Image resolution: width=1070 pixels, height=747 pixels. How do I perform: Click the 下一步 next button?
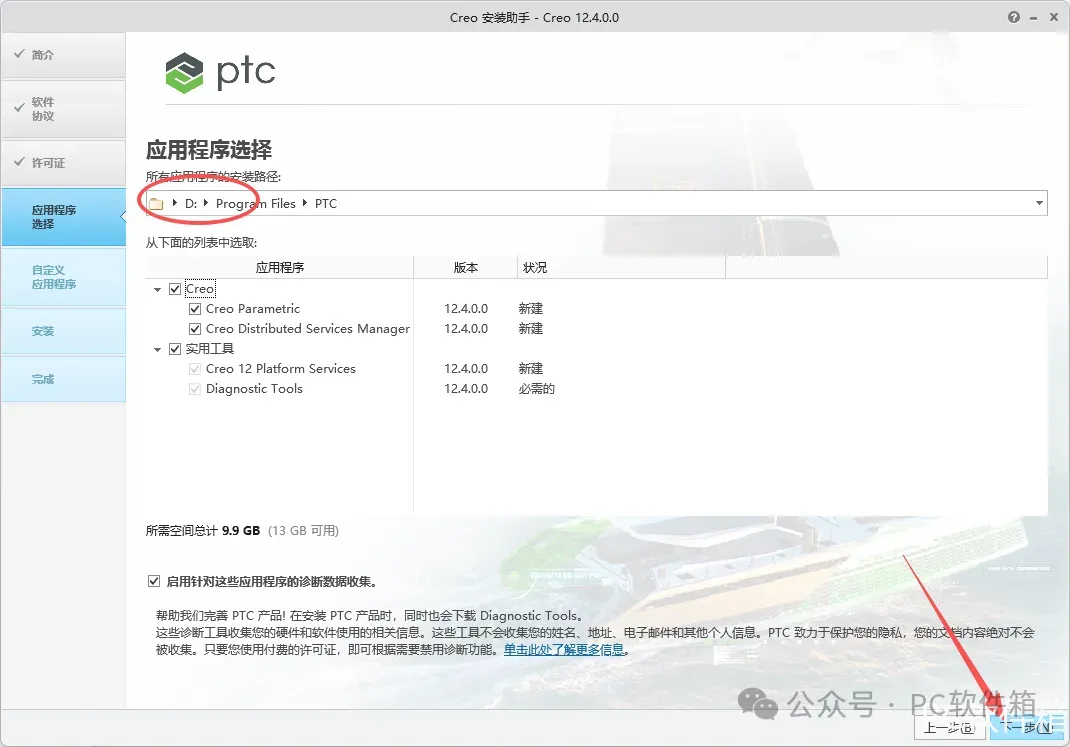click(1026, 728)
